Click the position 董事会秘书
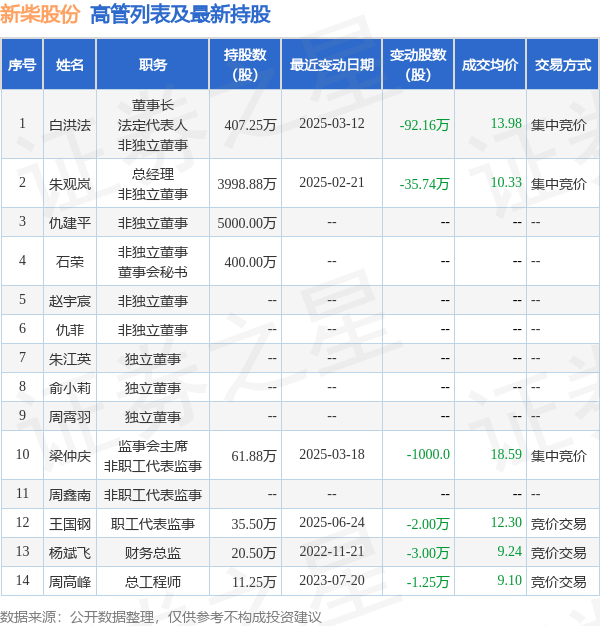This screenshot has height=626, width=600. tap(152, 272)
